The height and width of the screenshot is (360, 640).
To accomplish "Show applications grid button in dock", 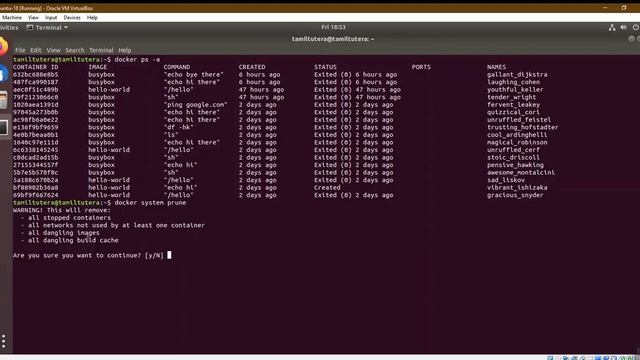I will (x=4, y=341).
